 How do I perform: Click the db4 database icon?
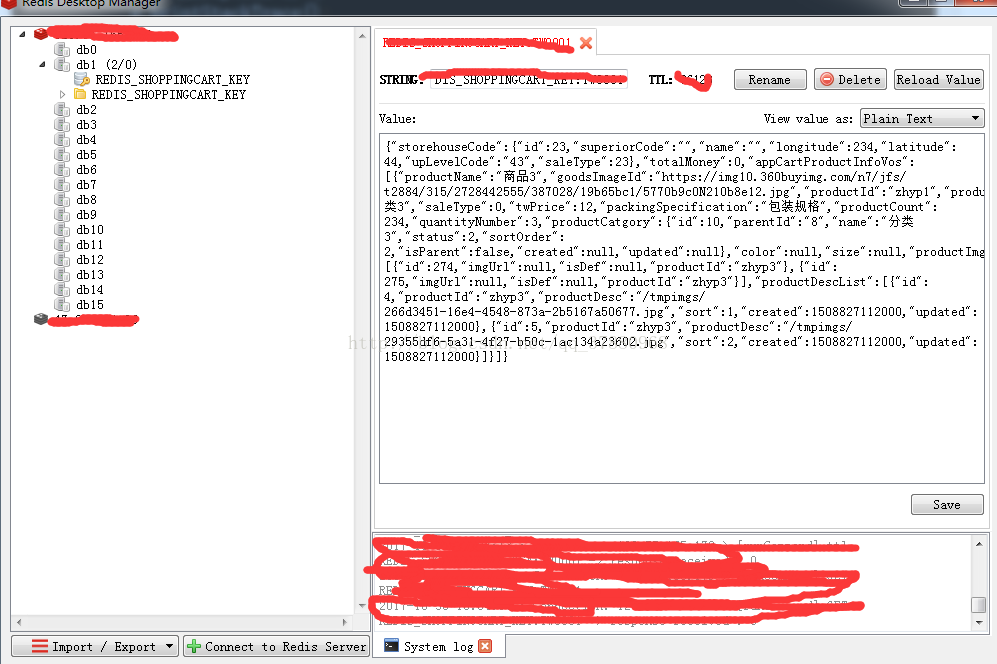click(62, 139)
